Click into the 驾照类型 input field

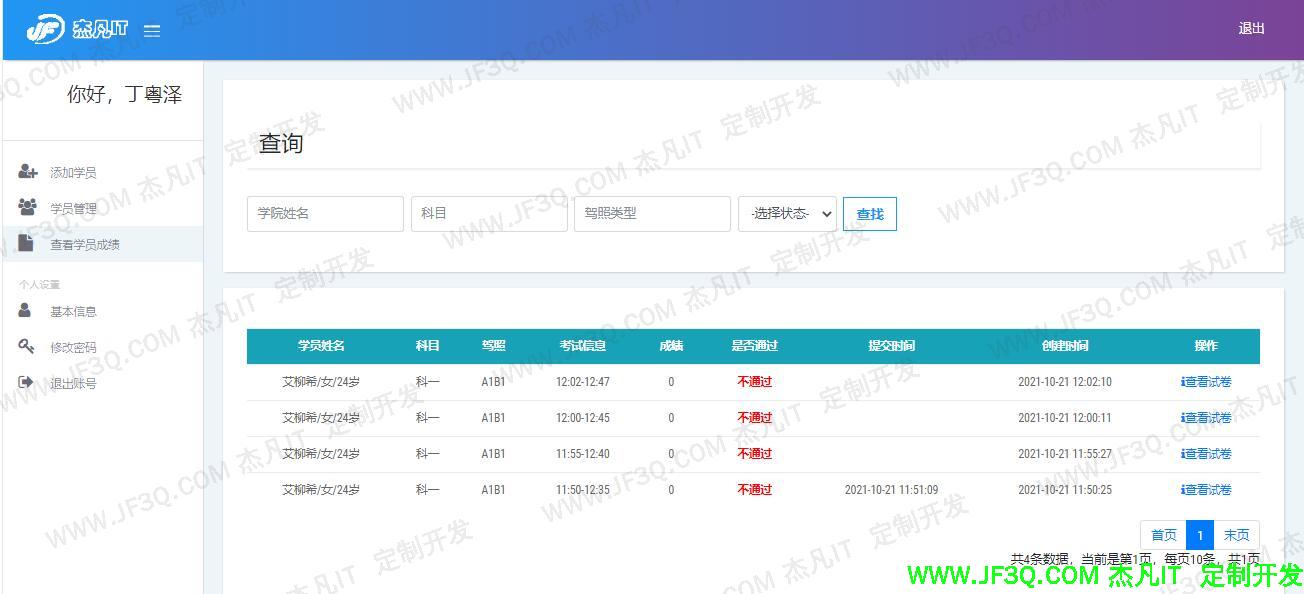(652, 214)
